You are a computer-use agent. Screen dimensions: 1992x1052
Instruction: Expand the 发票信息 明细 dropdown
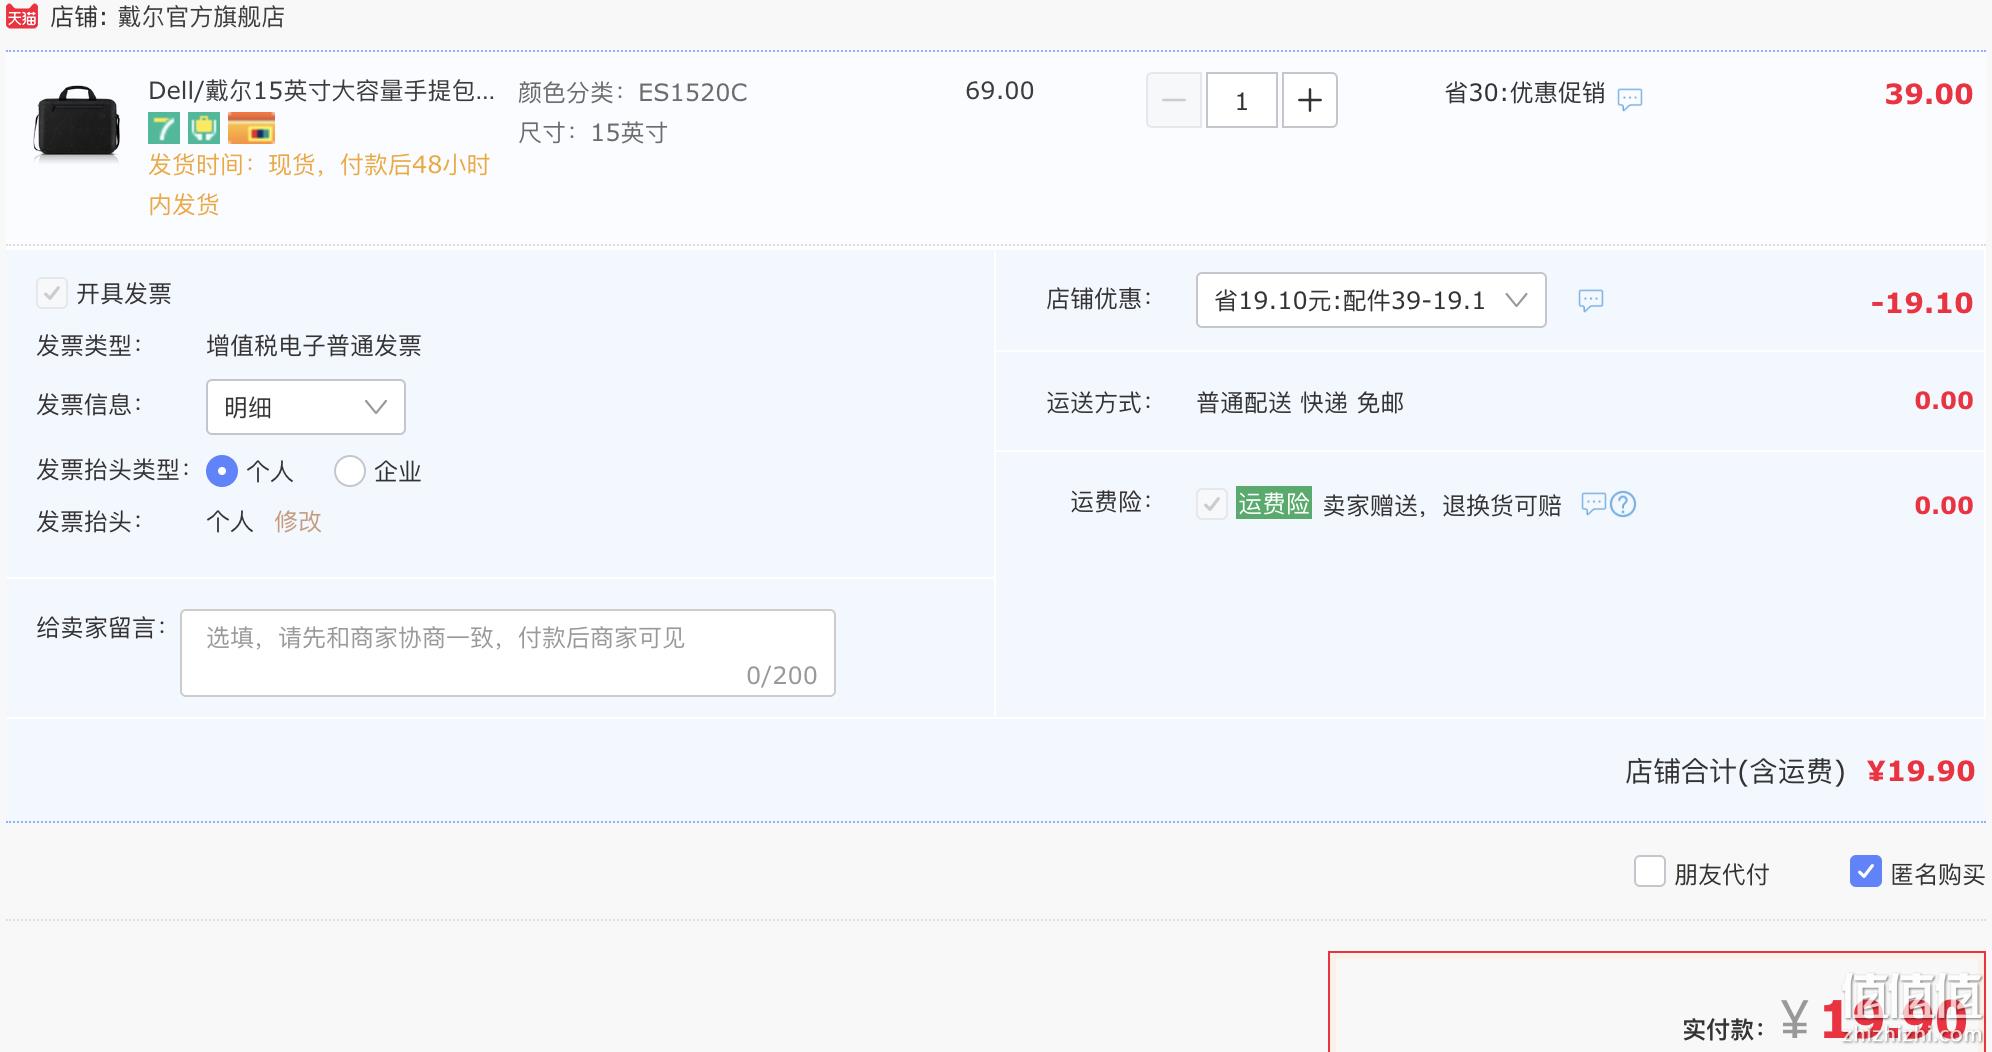[x=306, y=407]
